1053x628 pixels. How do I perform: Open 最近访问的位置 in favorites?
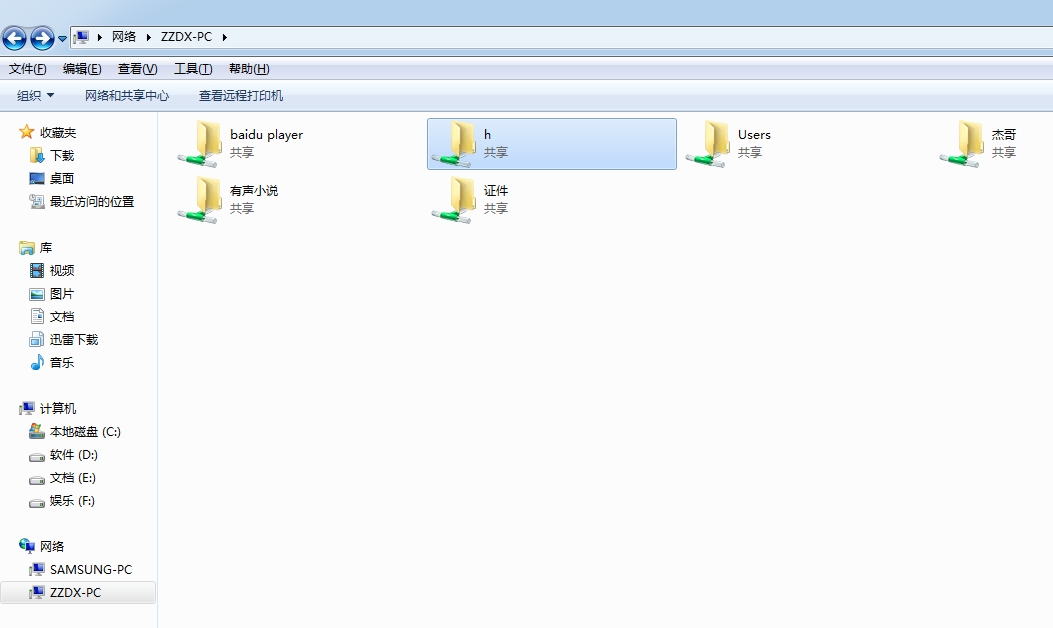[92, 201]
